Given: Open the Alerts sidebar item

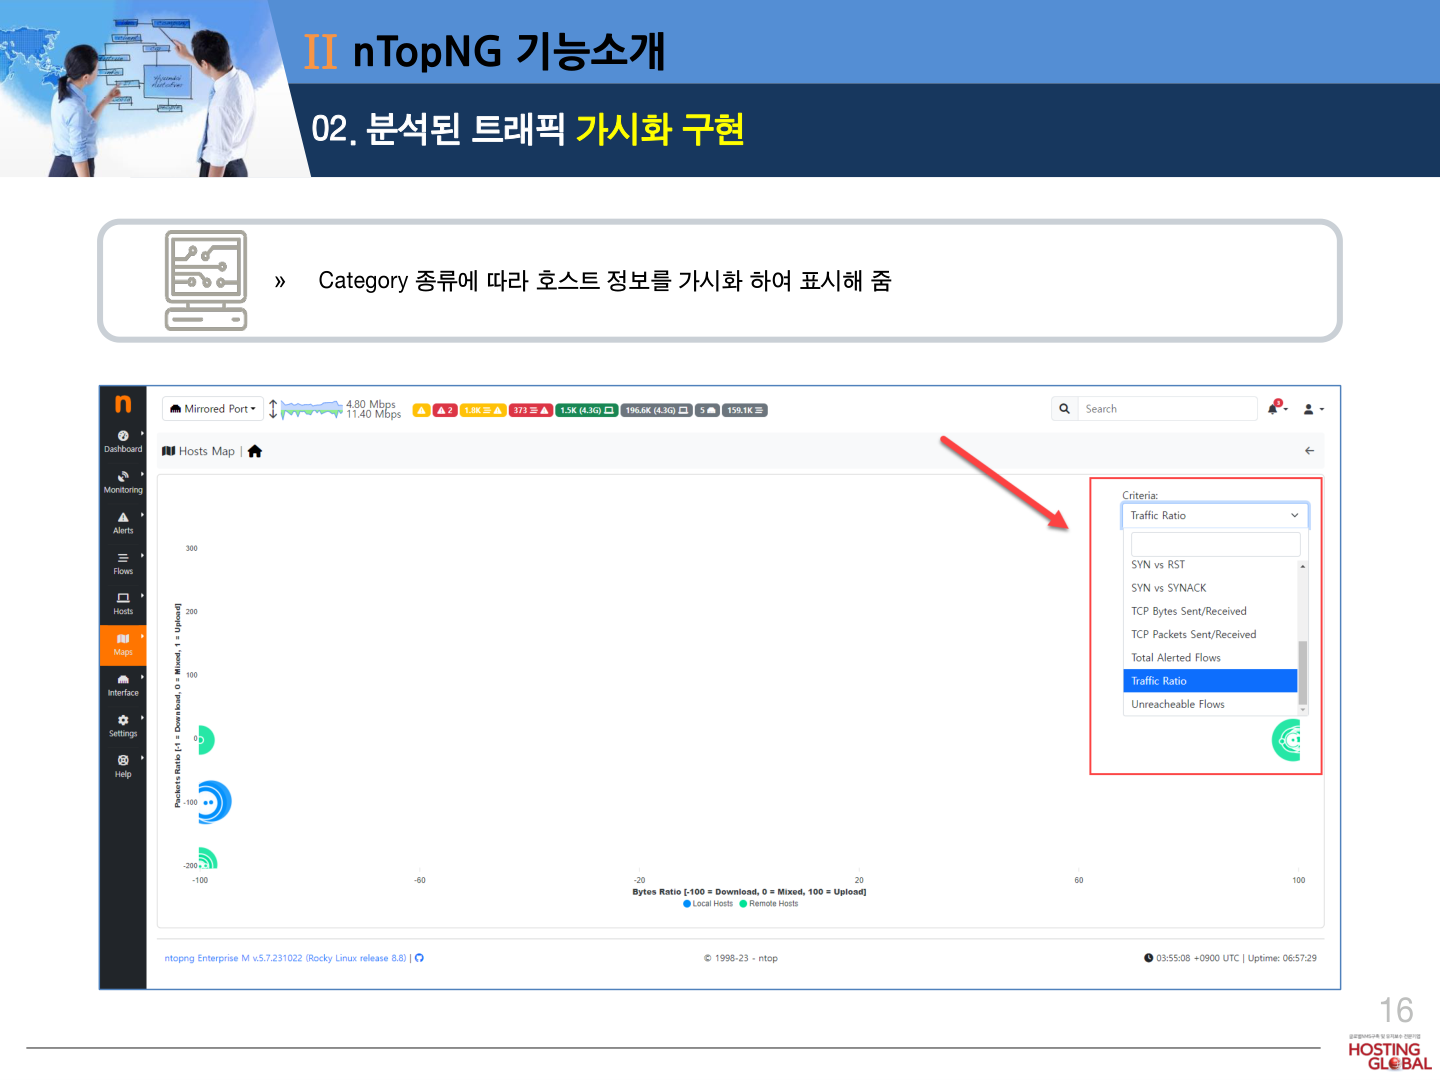Looking at the screenshot, I should click(123, 523).
